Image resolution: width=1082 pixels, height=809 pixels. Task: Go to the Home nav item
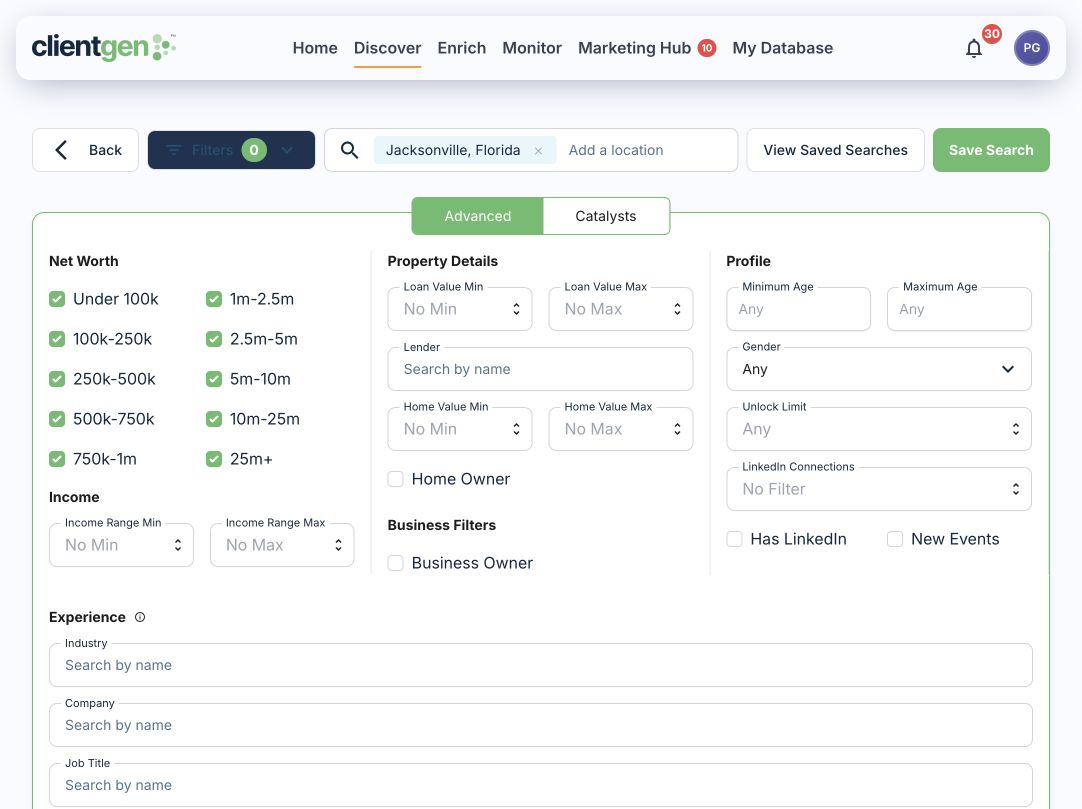tap(315, 48)
